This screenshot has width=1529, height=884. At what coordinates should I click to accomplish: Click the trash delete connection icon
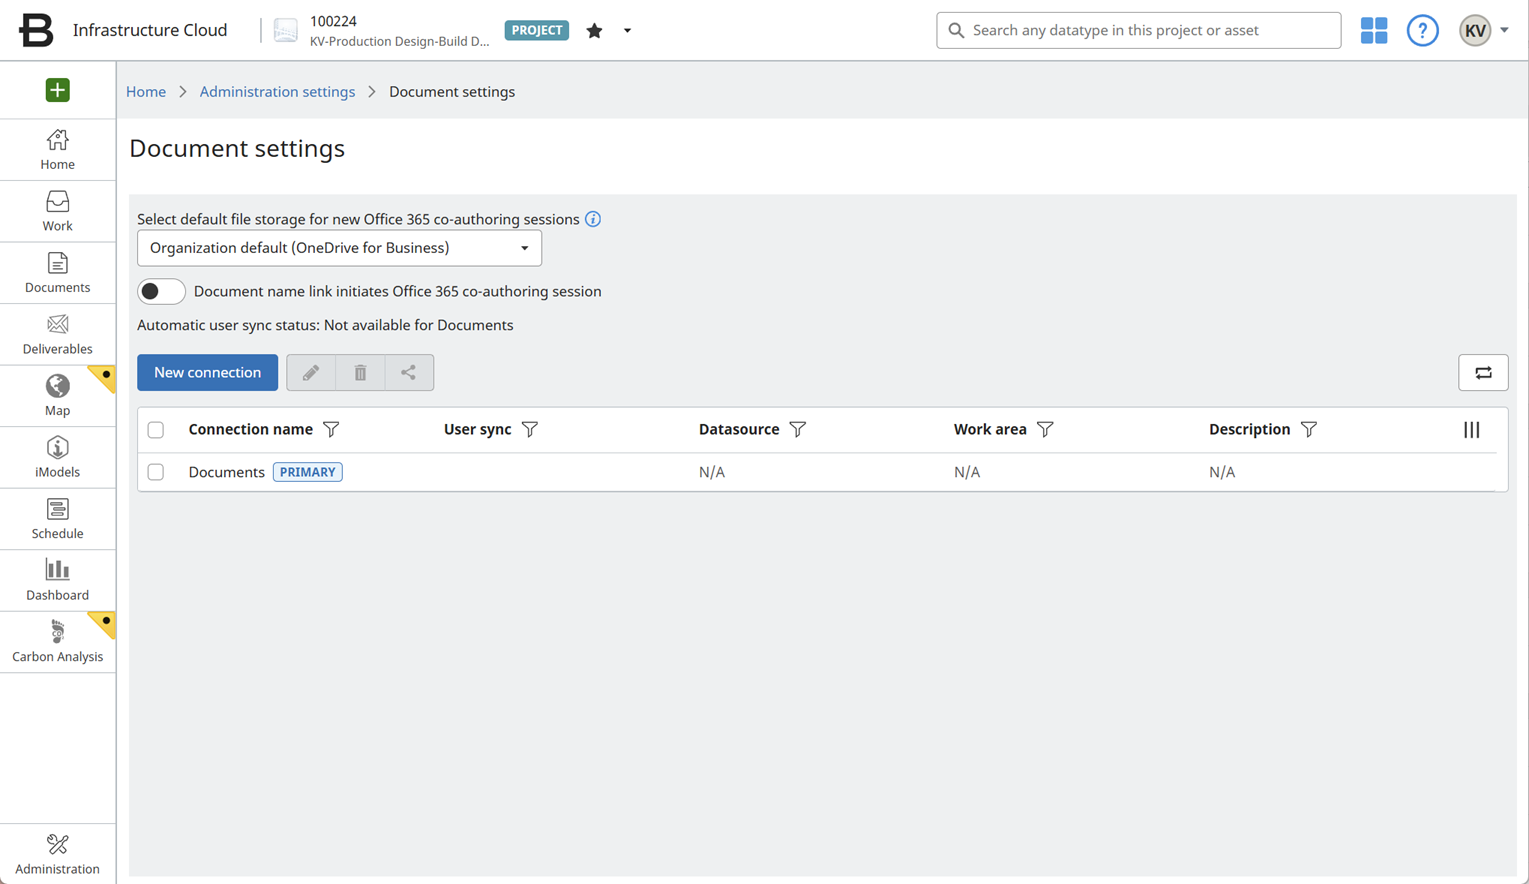click(x=360, y=372)
